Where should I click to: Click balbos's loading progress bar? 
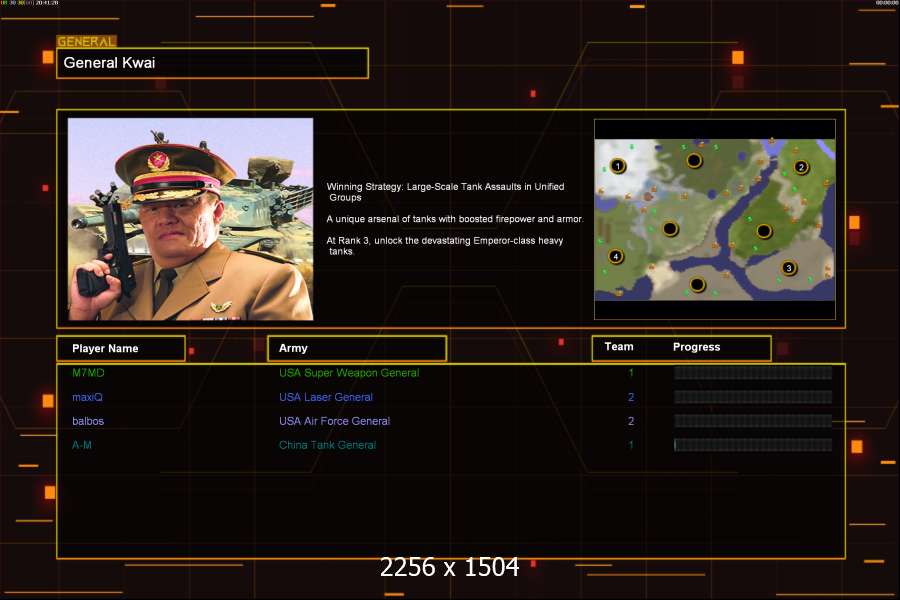pyautogui.click(x=753, y=421)
